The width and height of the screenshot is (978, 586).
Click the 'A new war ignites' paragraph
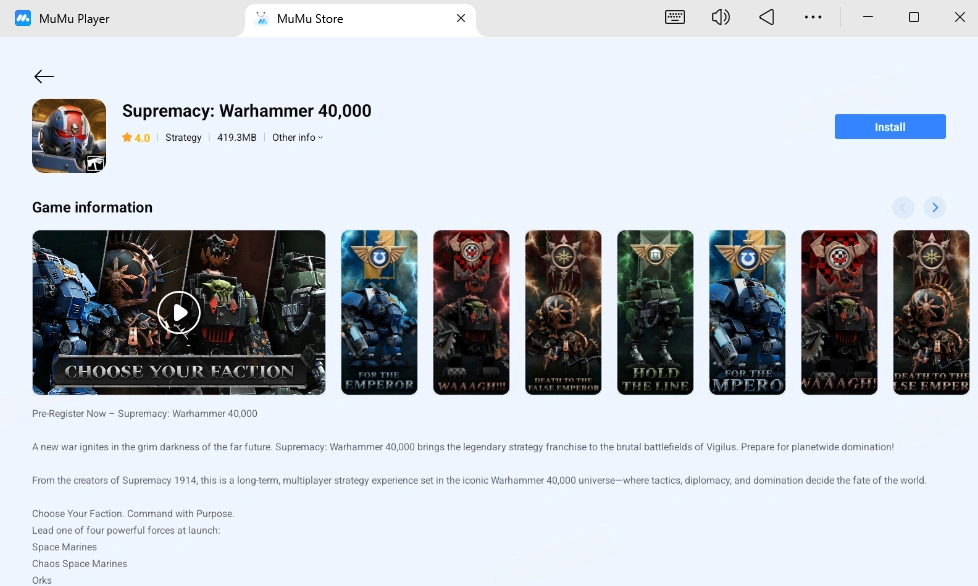[463, 447]
